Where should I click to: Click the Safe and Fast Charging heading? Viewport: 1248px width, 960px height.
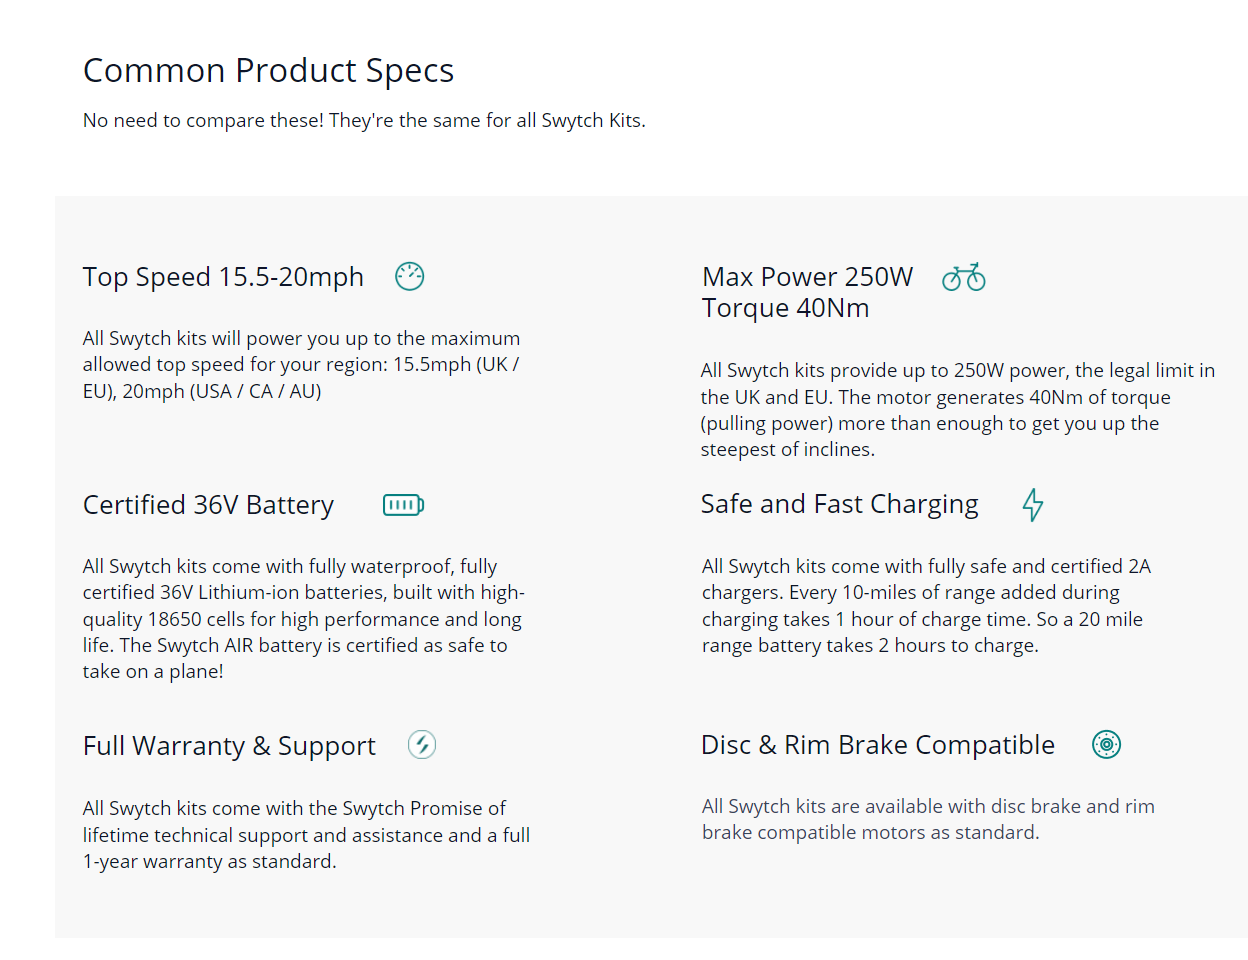pos(839,504)
